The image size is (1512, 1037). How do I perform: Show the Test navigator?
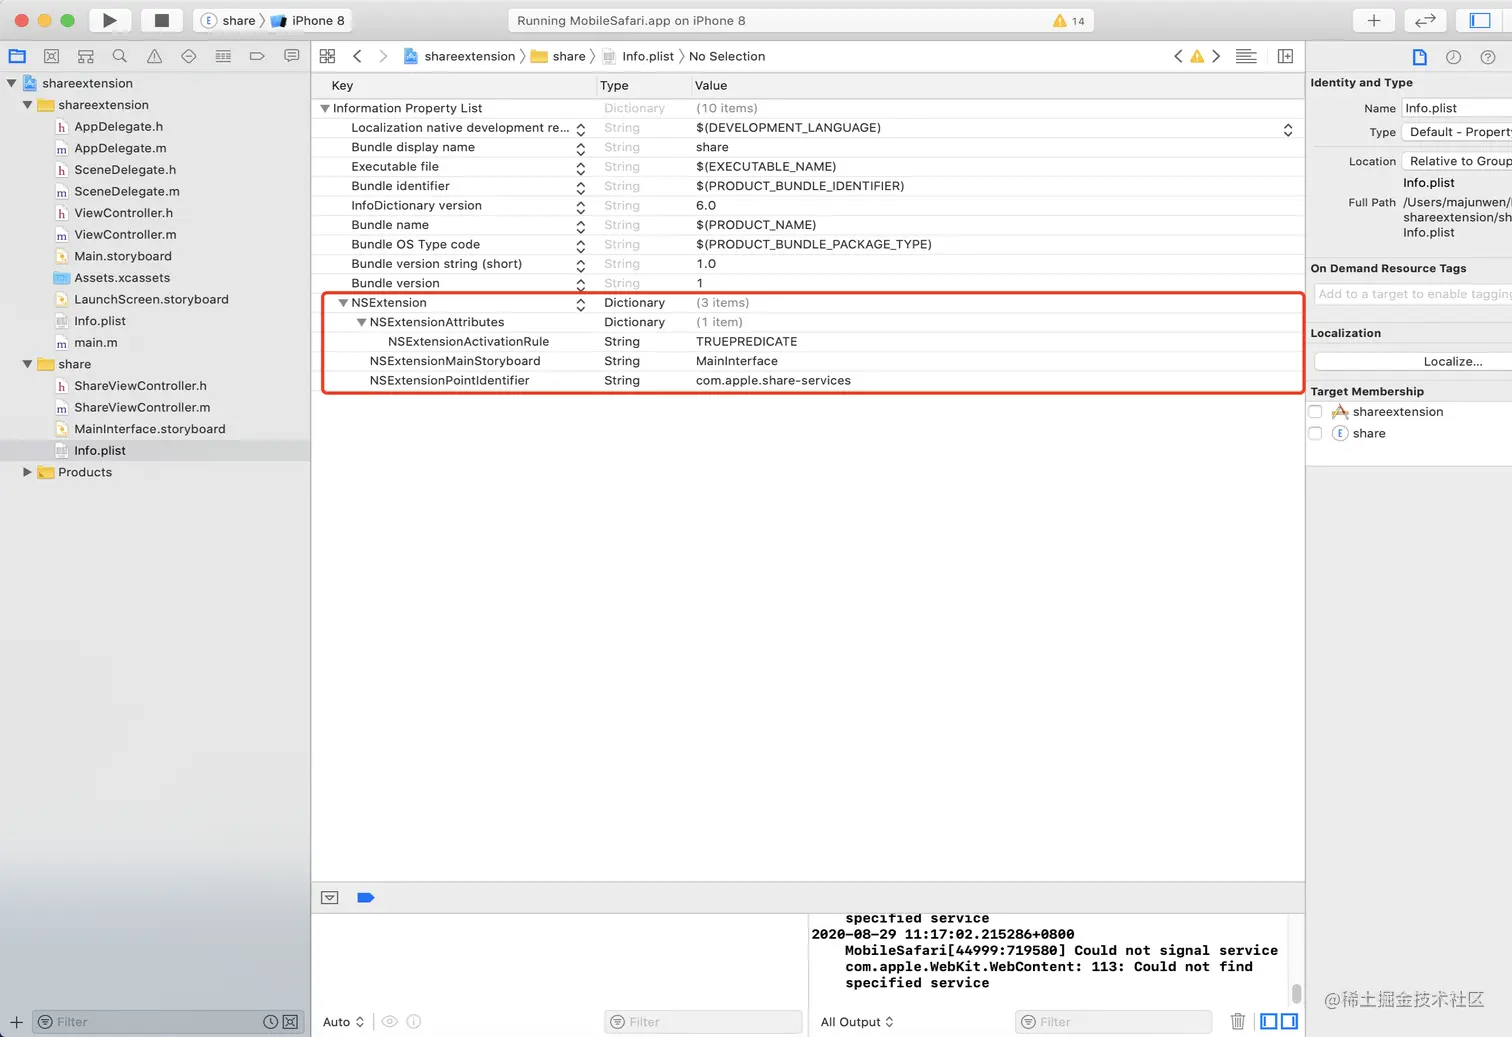coord(188,56)
